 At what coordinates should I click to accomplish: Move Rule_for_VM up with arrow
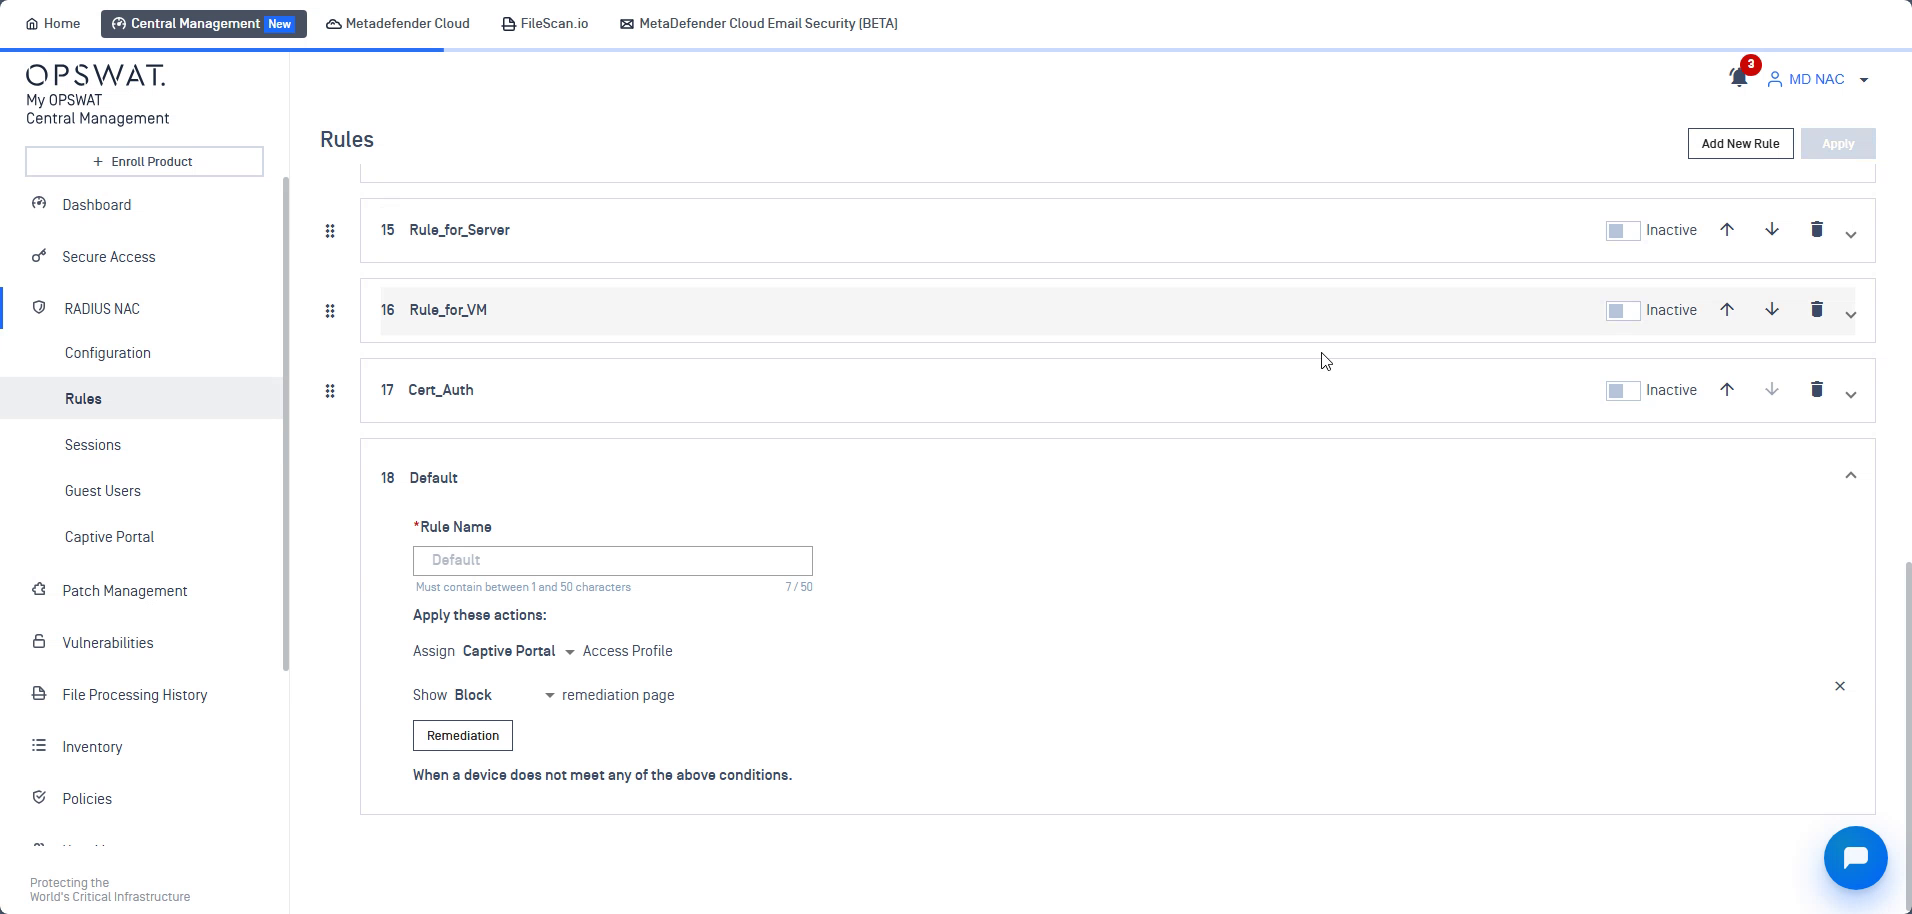1727,310
